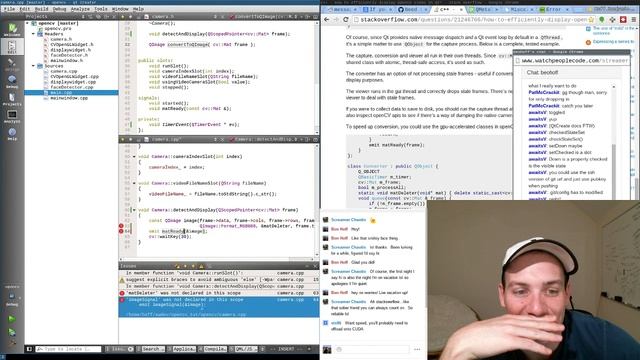
Task: Bookmark page with the star icon
Action: pyautogui.click(x=591, y=20)
